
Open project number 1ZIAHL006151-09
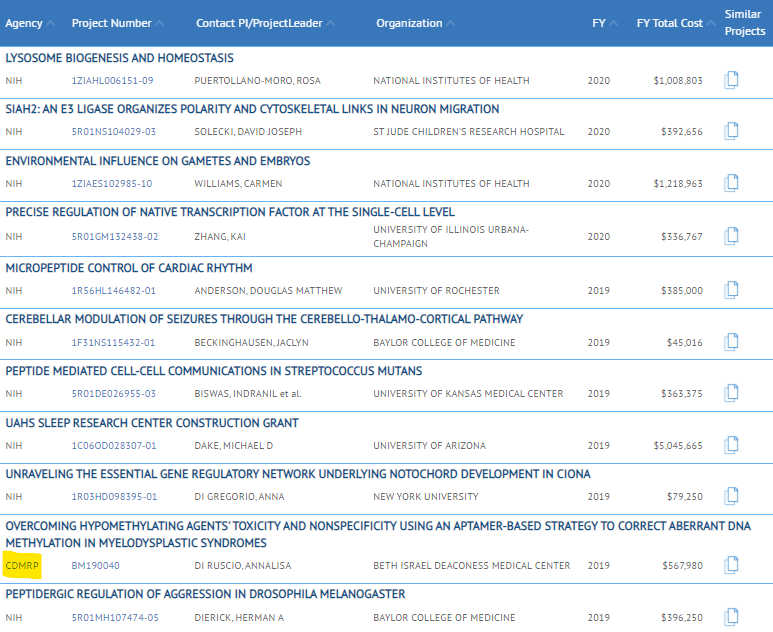pyautogui.click(x=112, y=80)
